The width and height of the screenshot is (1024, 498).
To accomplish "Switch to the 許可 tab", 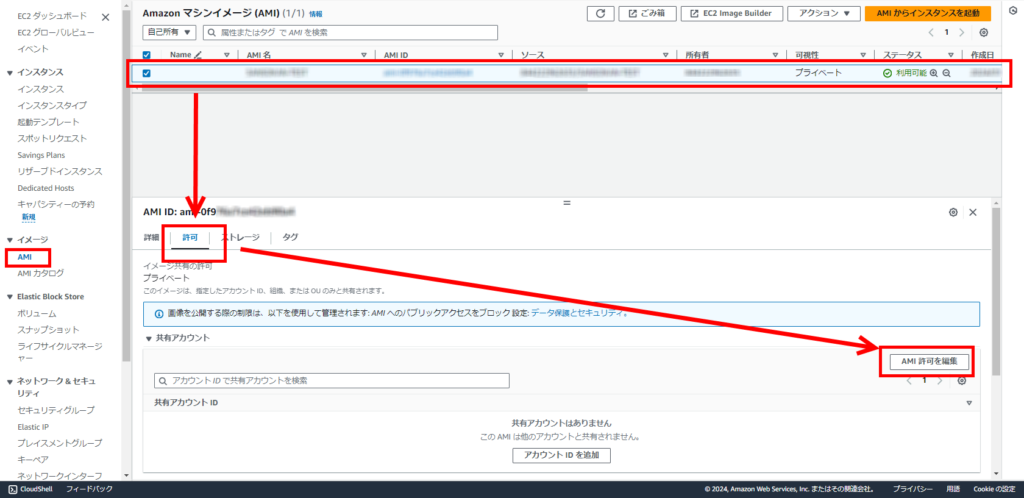I will coord(190,238).
